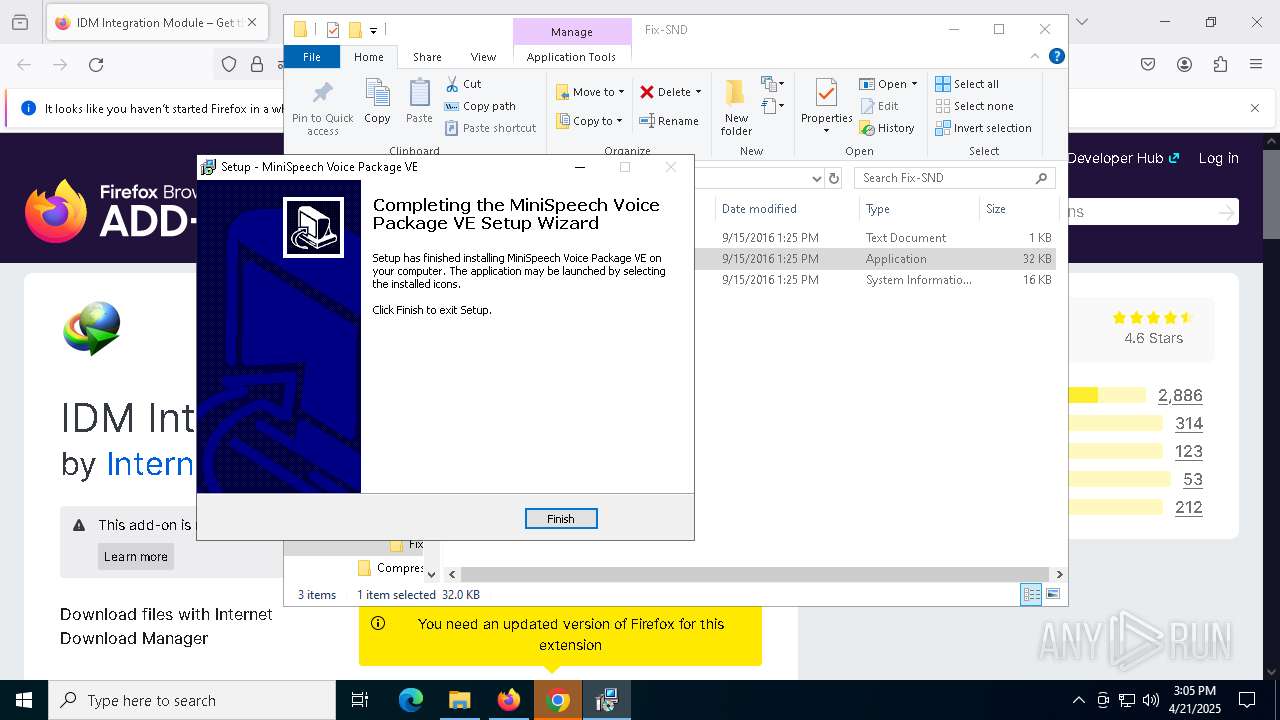Dismiss the Firefox notification bar
Viewport: 1280px width, 720px height.
coord(1255,108)
